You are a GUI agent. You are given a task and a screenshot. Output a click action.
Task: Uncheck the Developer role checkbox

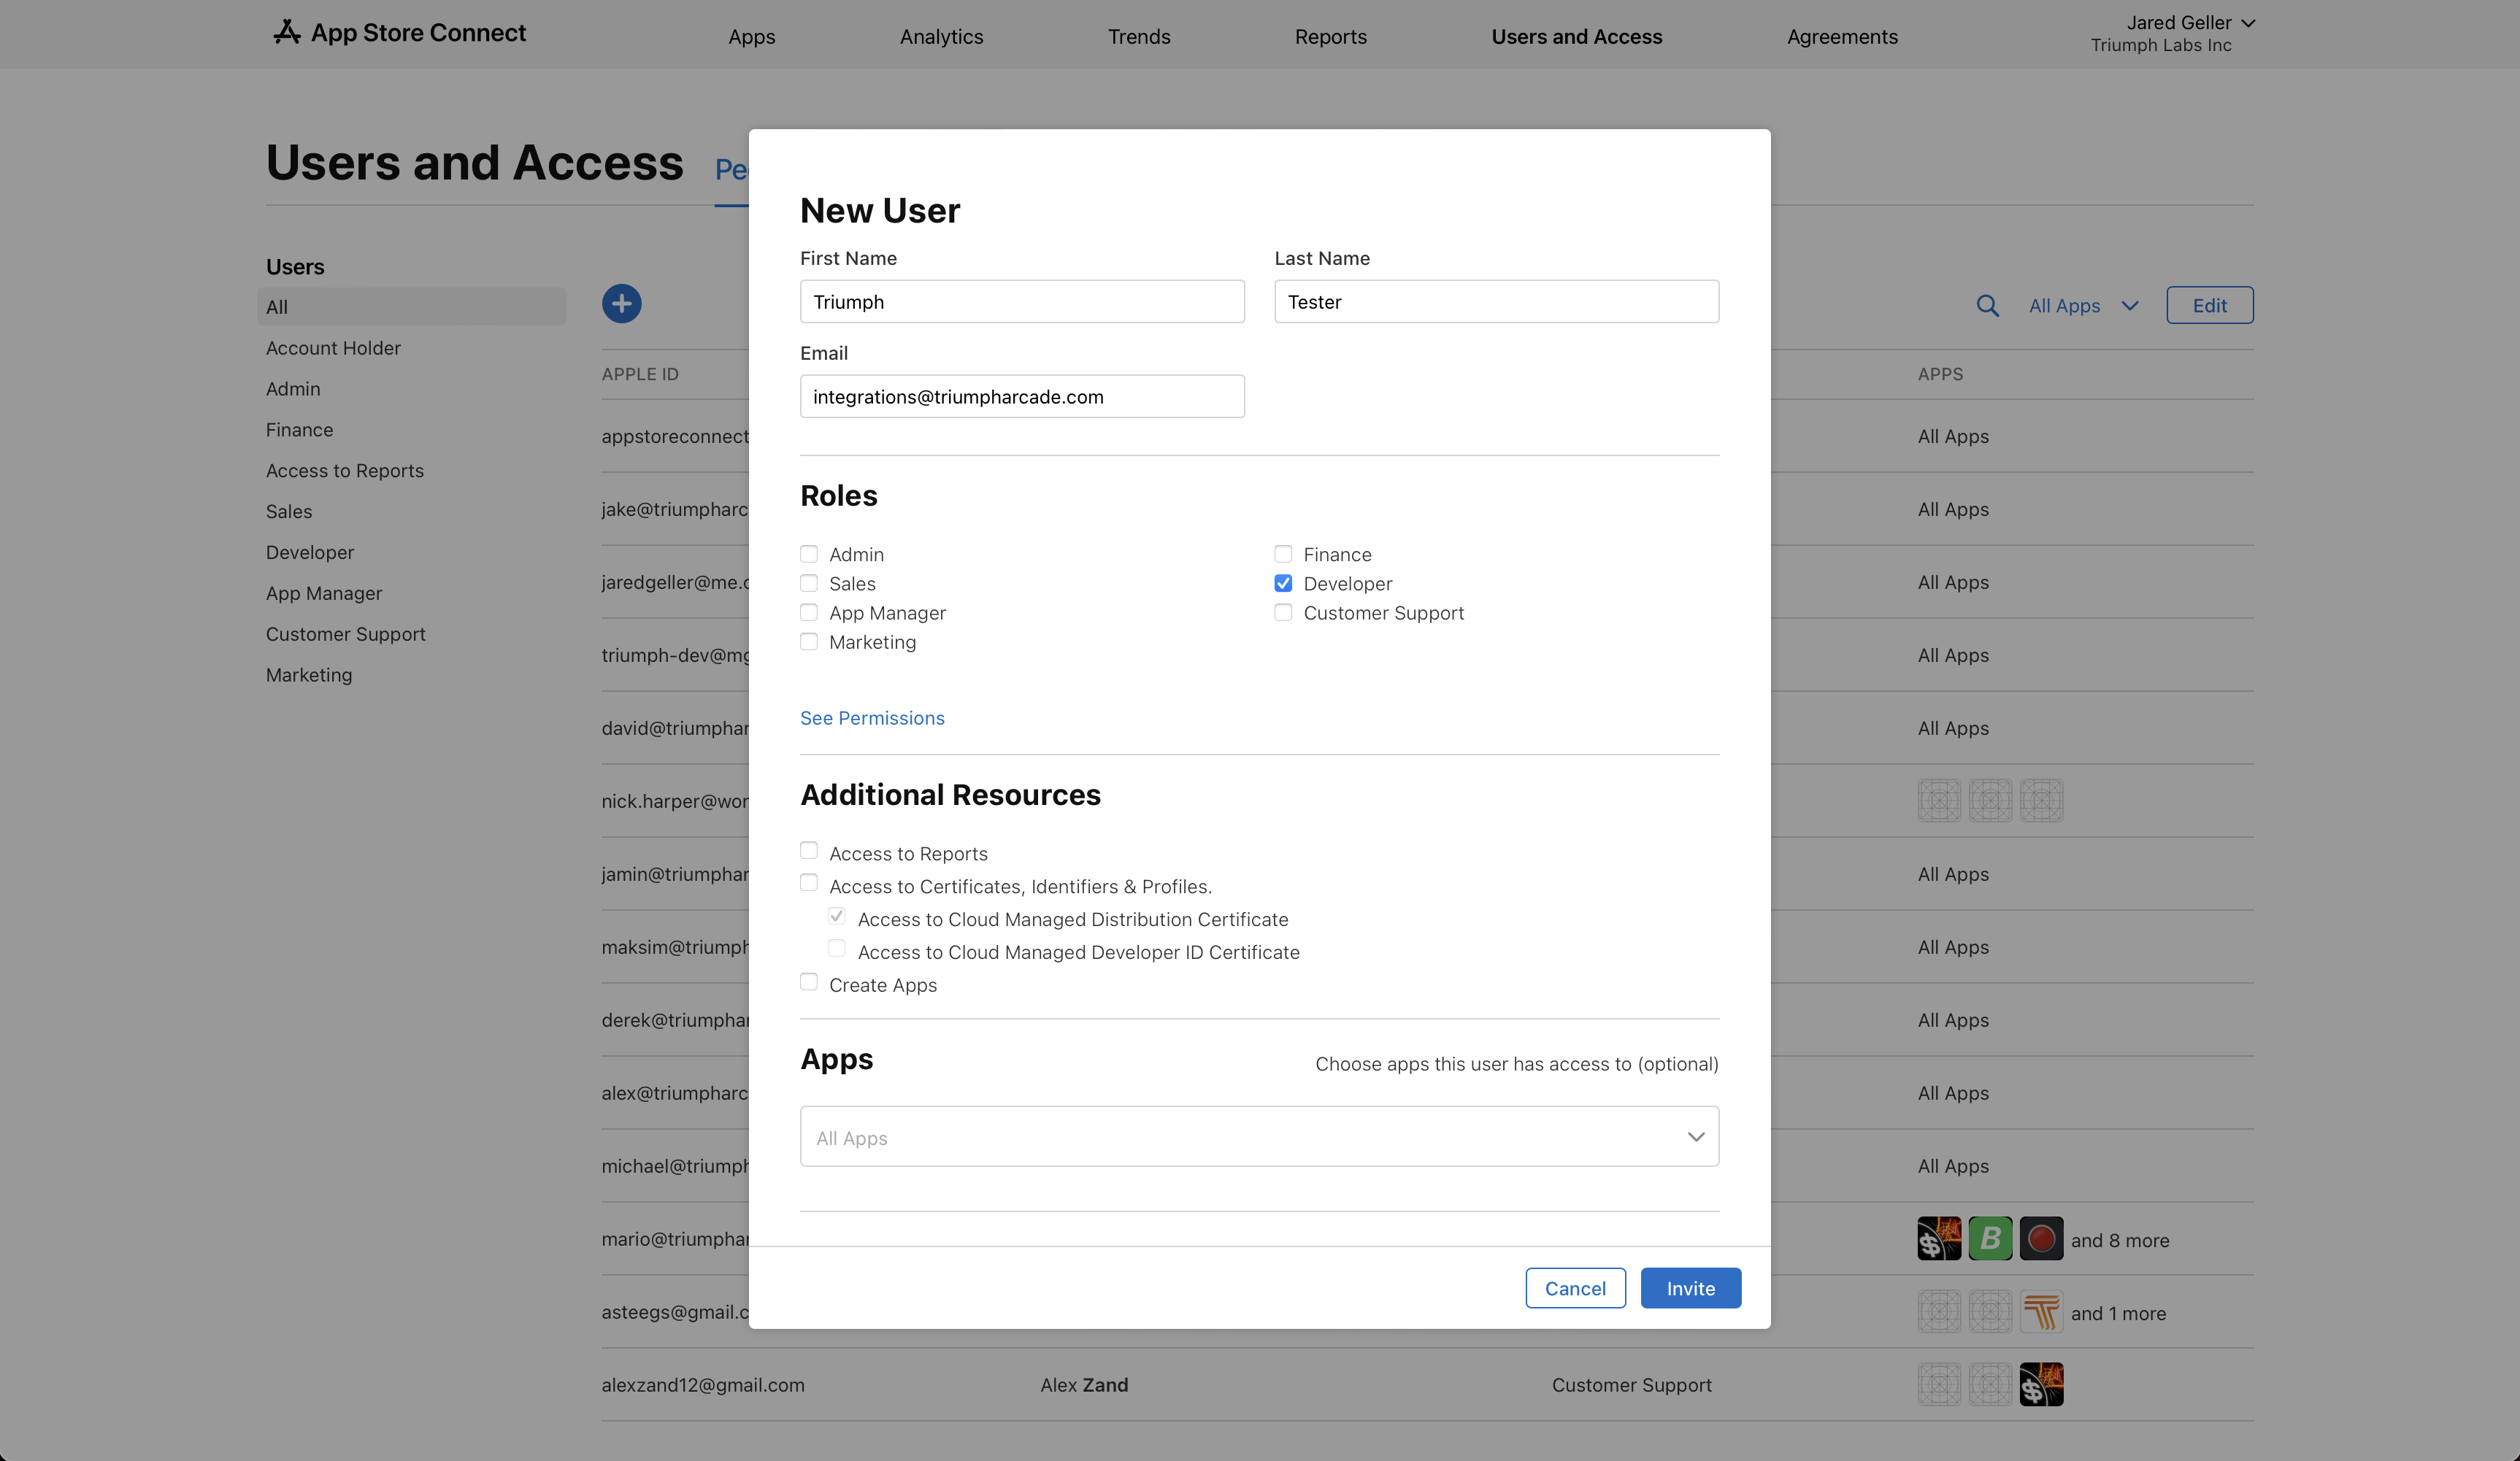click(1283, 583)
